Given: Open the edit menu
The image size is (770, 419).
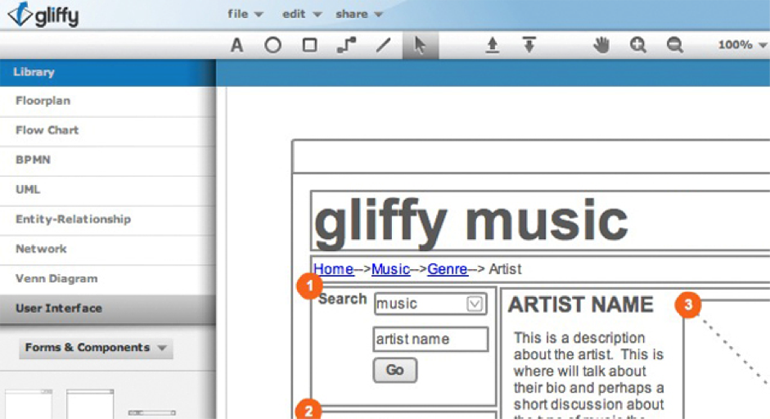Looking at the screenshot, I should click(302, 14).
